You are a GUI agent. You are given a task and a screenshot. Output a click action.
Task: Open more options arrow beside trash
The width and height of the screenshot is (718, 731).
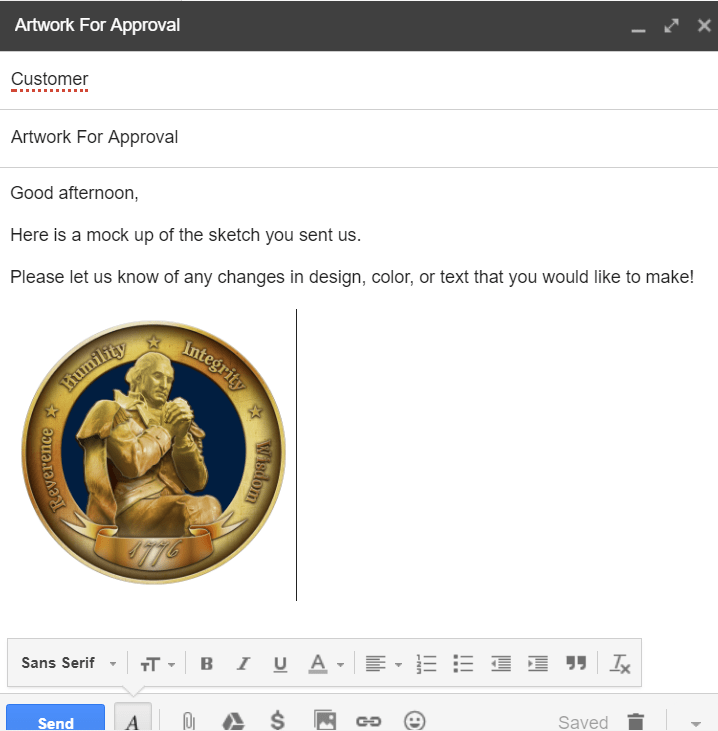click(x=696, y=722)
